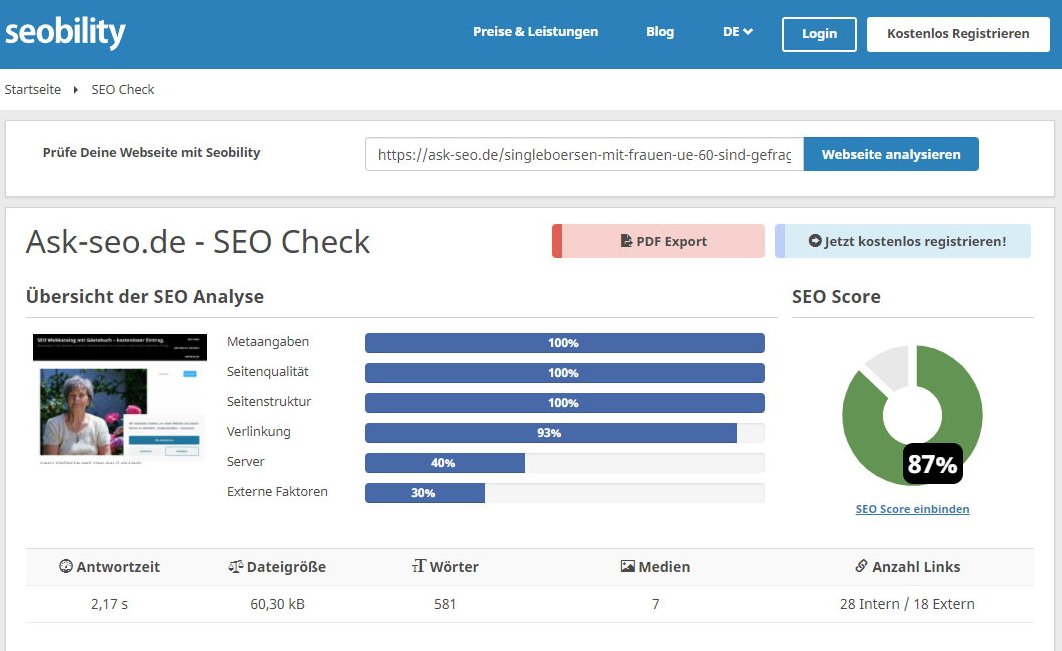Click the 60,30 kB file size value
This screenshot has width=1062, height=651.
278,604
